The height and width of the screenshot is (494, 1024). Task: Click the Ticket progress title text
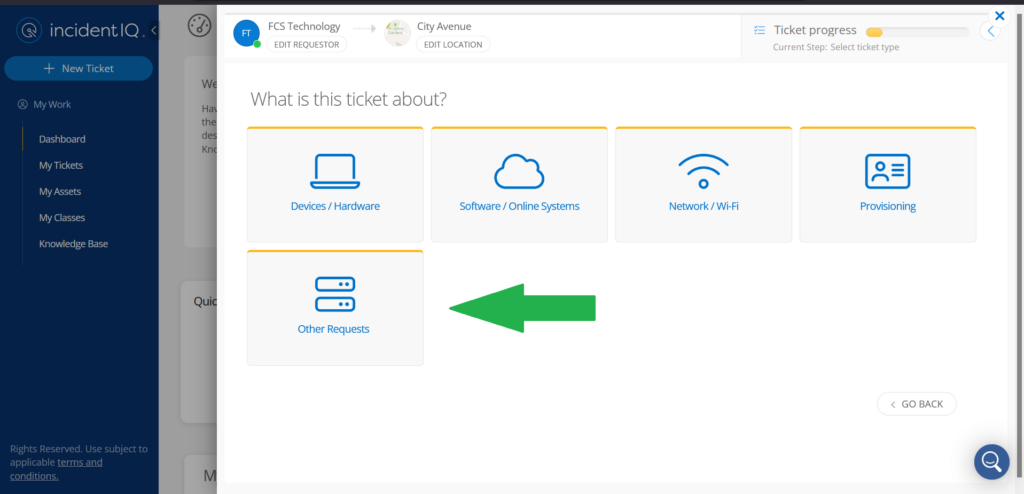pos(815,30)
